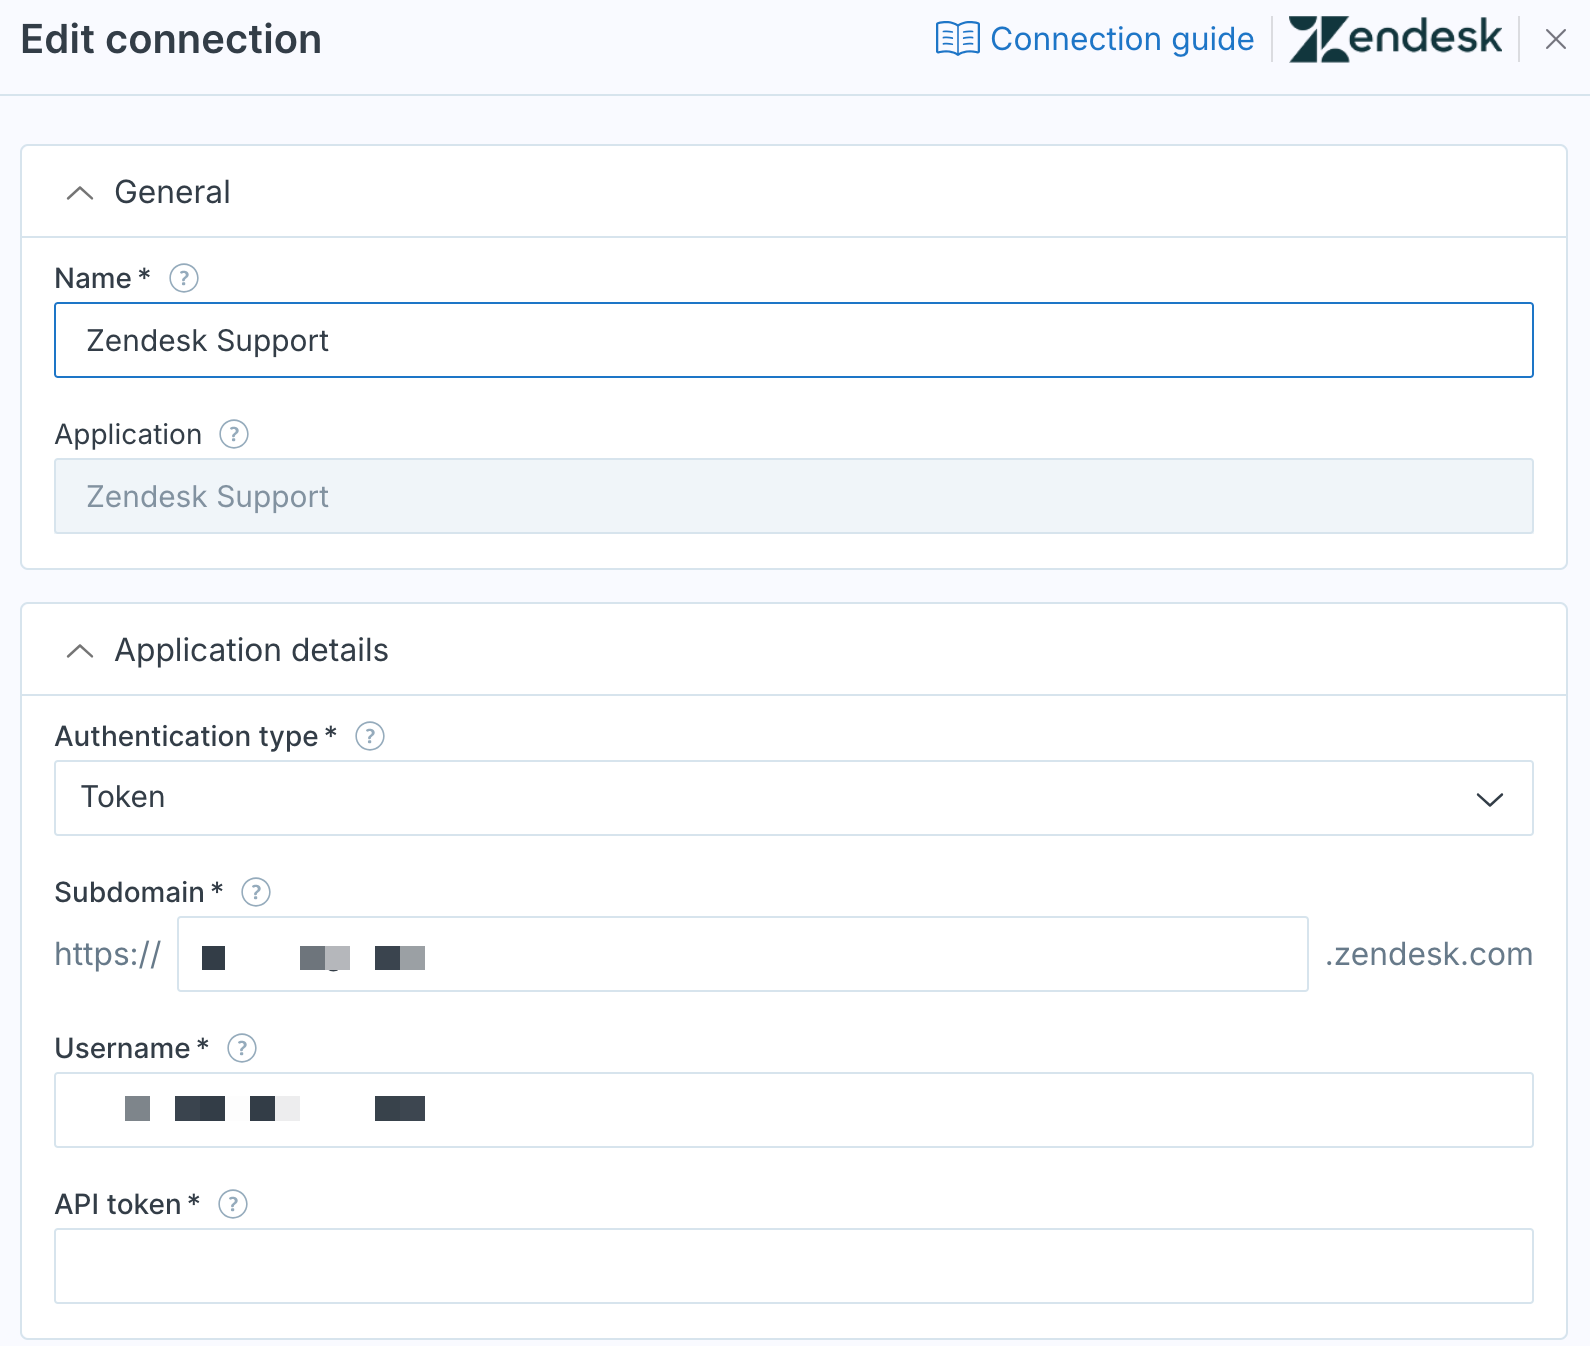Viewport: 1590px width, 1346px height.
Task: Show help for the Username field
Action: pos(242,1048)
